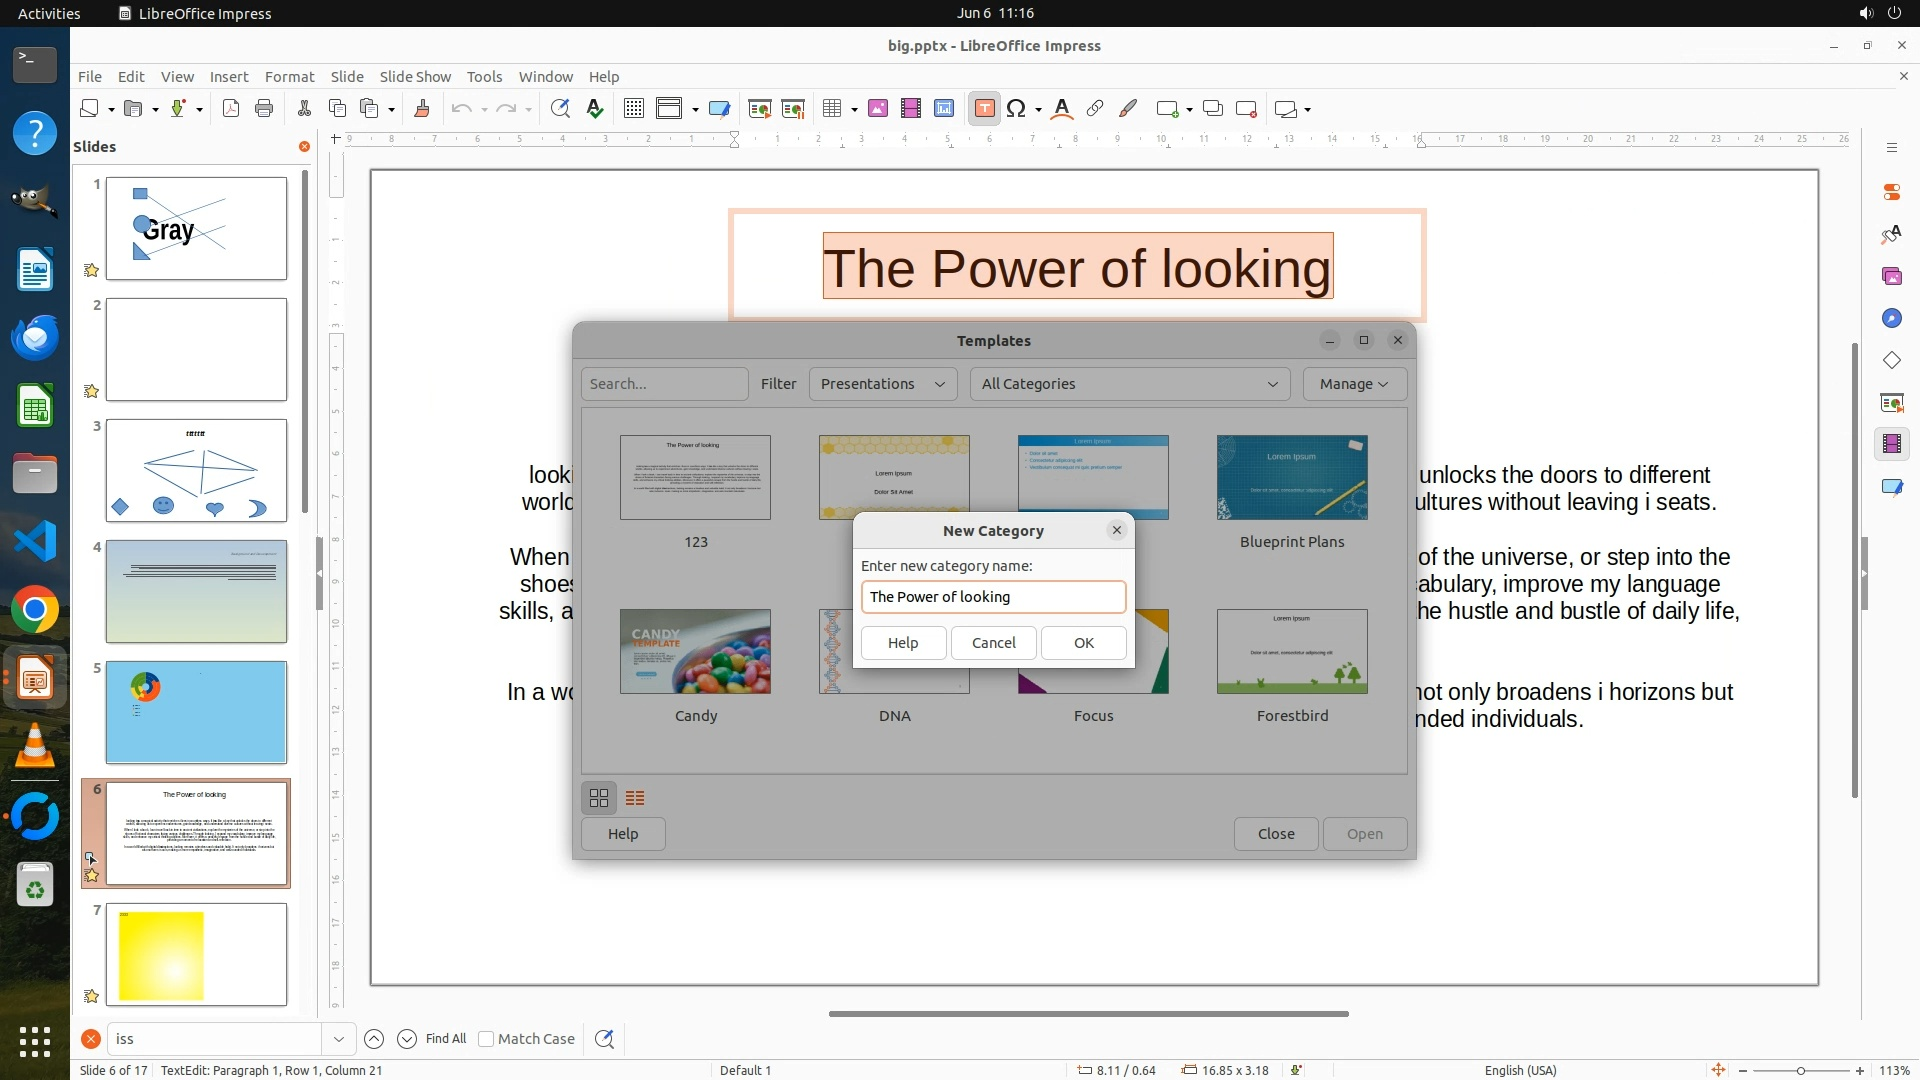
Task: Switch Templates dialog to thumbnail view
Action: click(599, 798)
